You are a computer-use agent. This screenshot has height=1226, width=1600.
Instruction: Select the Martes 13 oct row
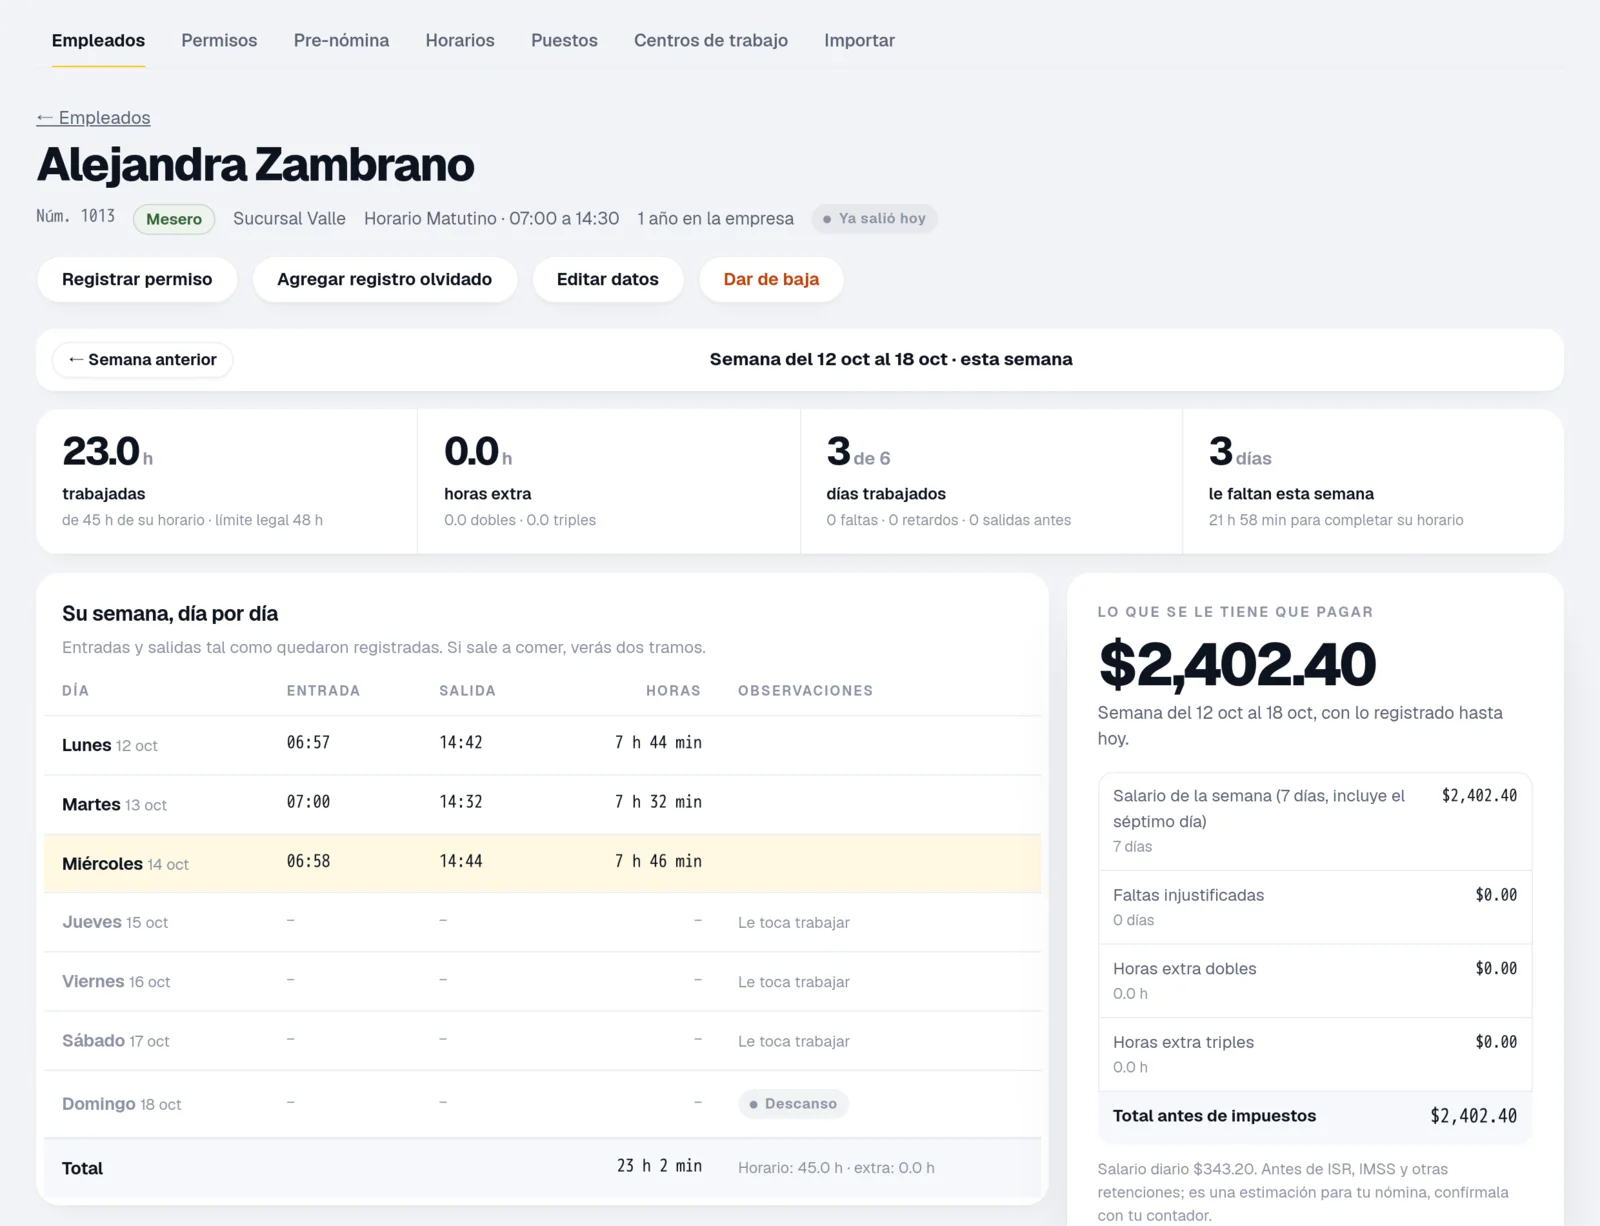542,804
